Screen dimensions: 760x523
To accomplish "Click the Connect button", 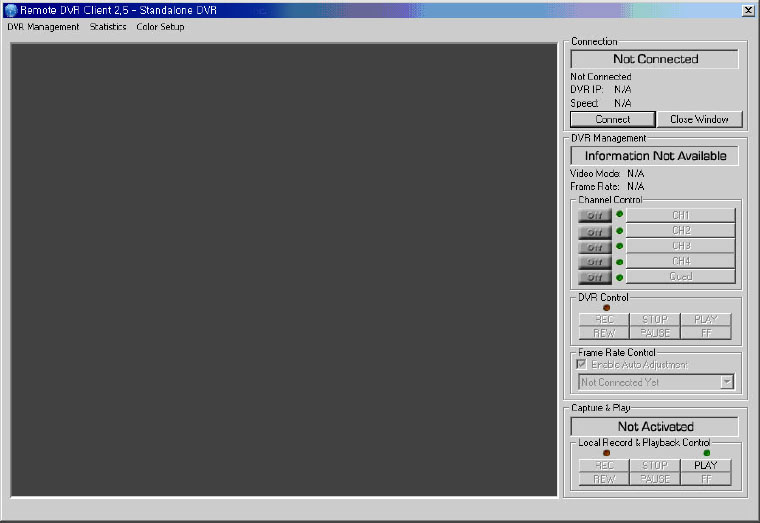I will point(612,119).
